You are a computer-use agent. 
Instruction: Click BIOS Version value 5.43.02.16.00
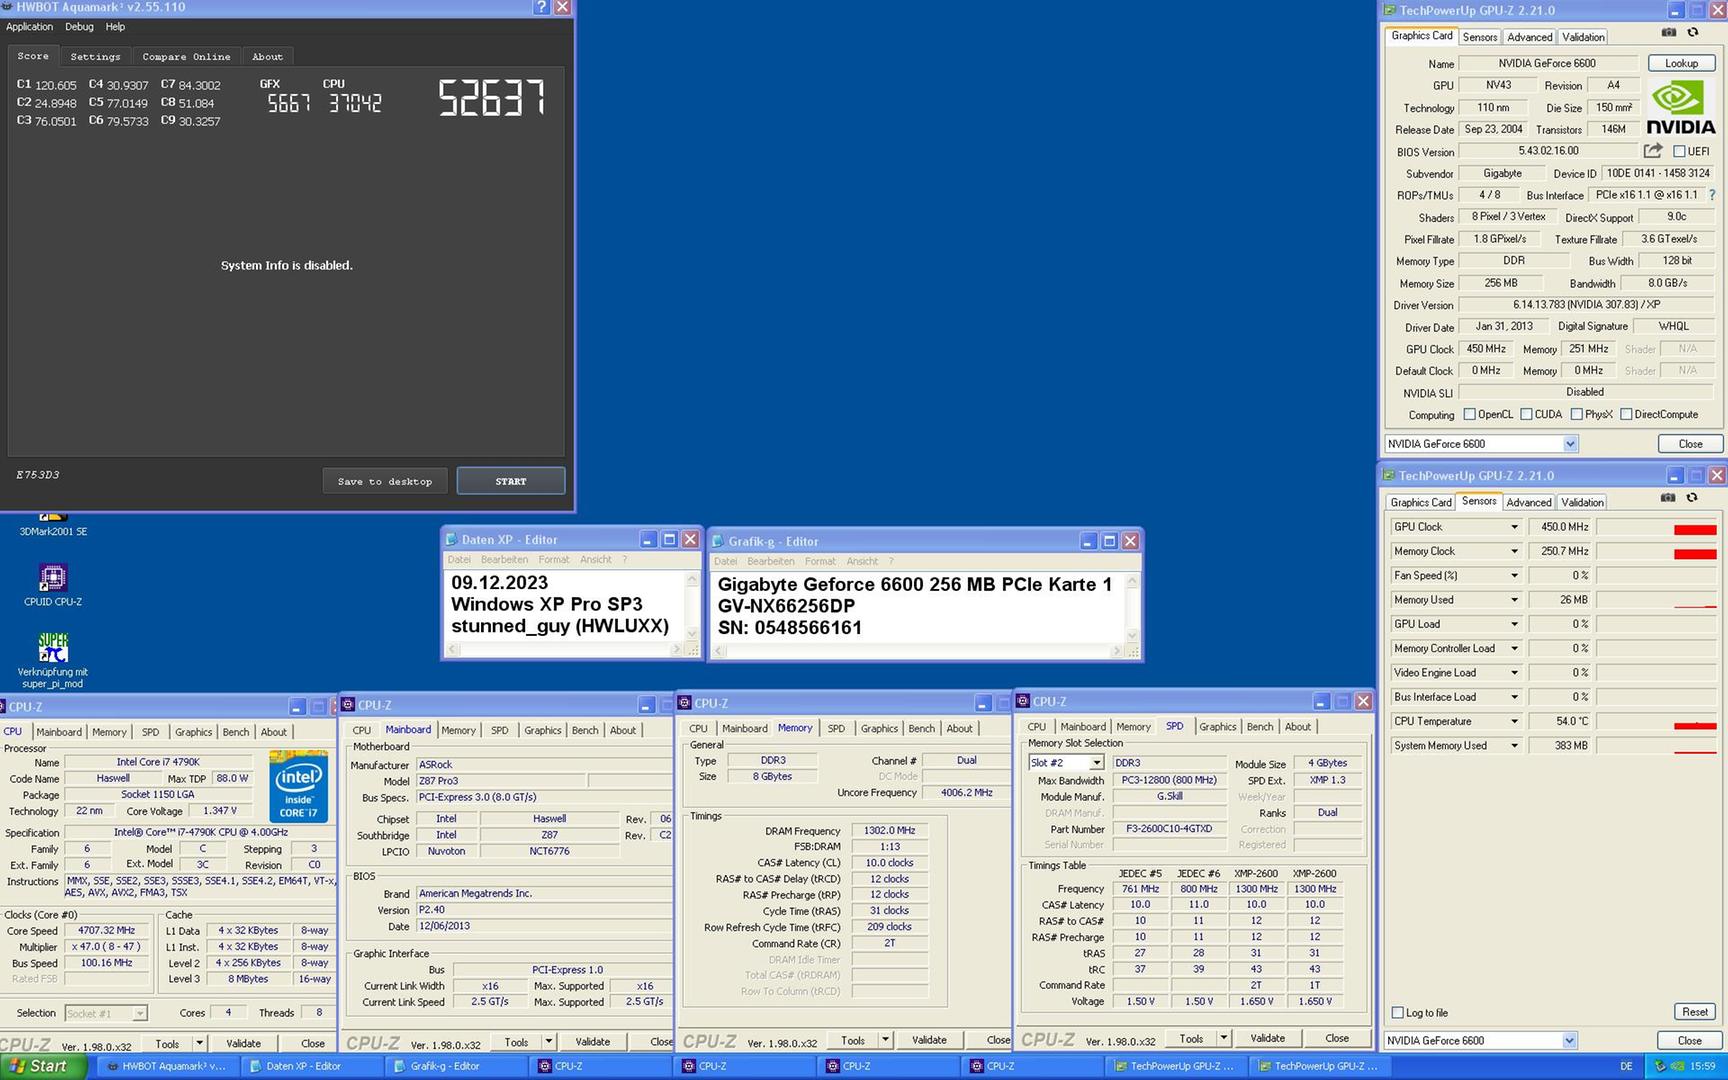pyautogui.click(x=1548, y=151)
